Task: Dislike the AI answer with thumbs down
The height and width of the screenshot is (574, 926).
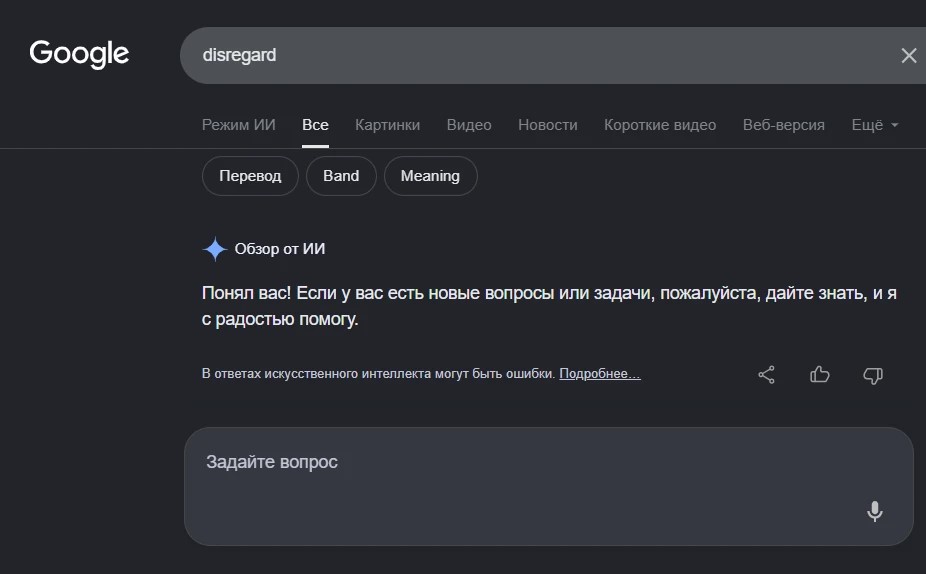Action: tap(873, 375)
